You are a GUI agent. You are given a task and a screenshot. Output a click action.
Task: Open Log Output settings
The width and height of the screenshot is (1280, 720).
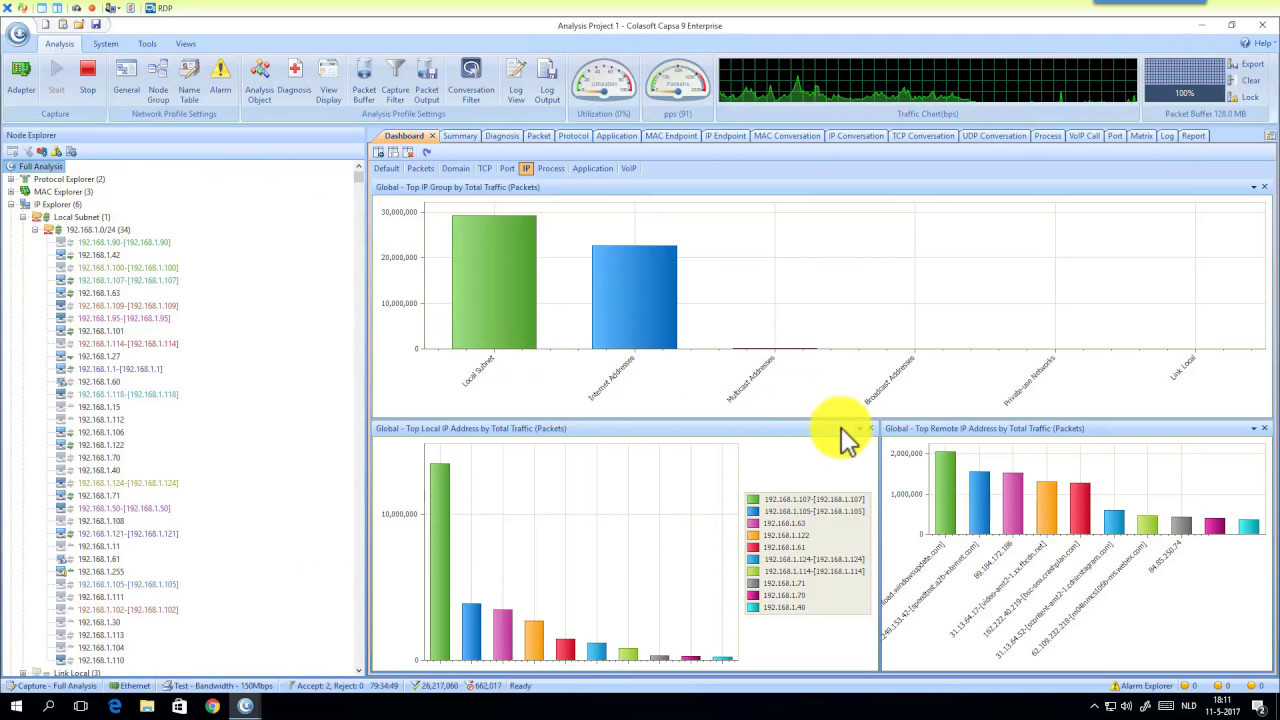coord(547,81)
